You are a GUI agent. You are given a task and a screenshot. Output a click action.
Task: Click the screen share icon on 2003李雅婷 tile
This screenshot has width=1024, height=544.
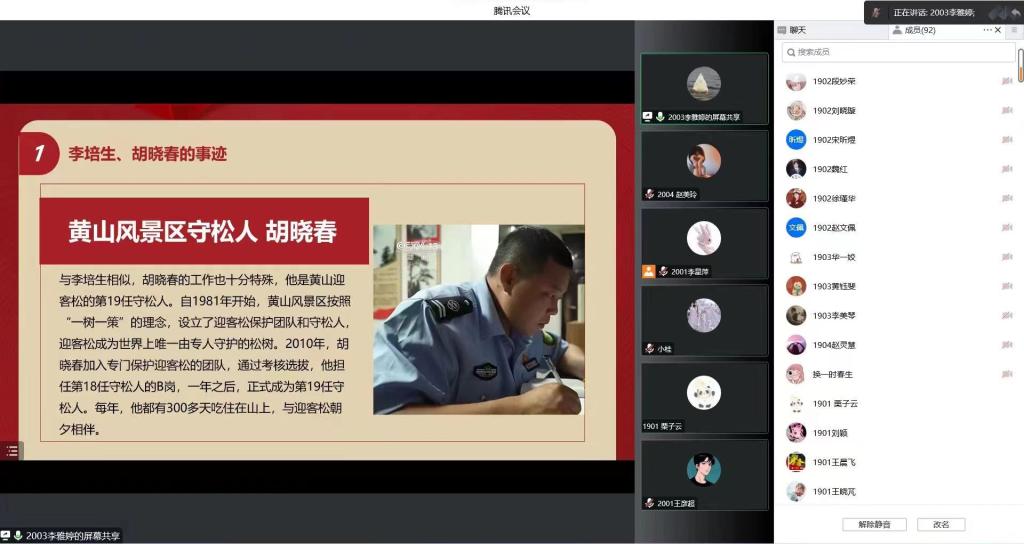coord(648,117)
